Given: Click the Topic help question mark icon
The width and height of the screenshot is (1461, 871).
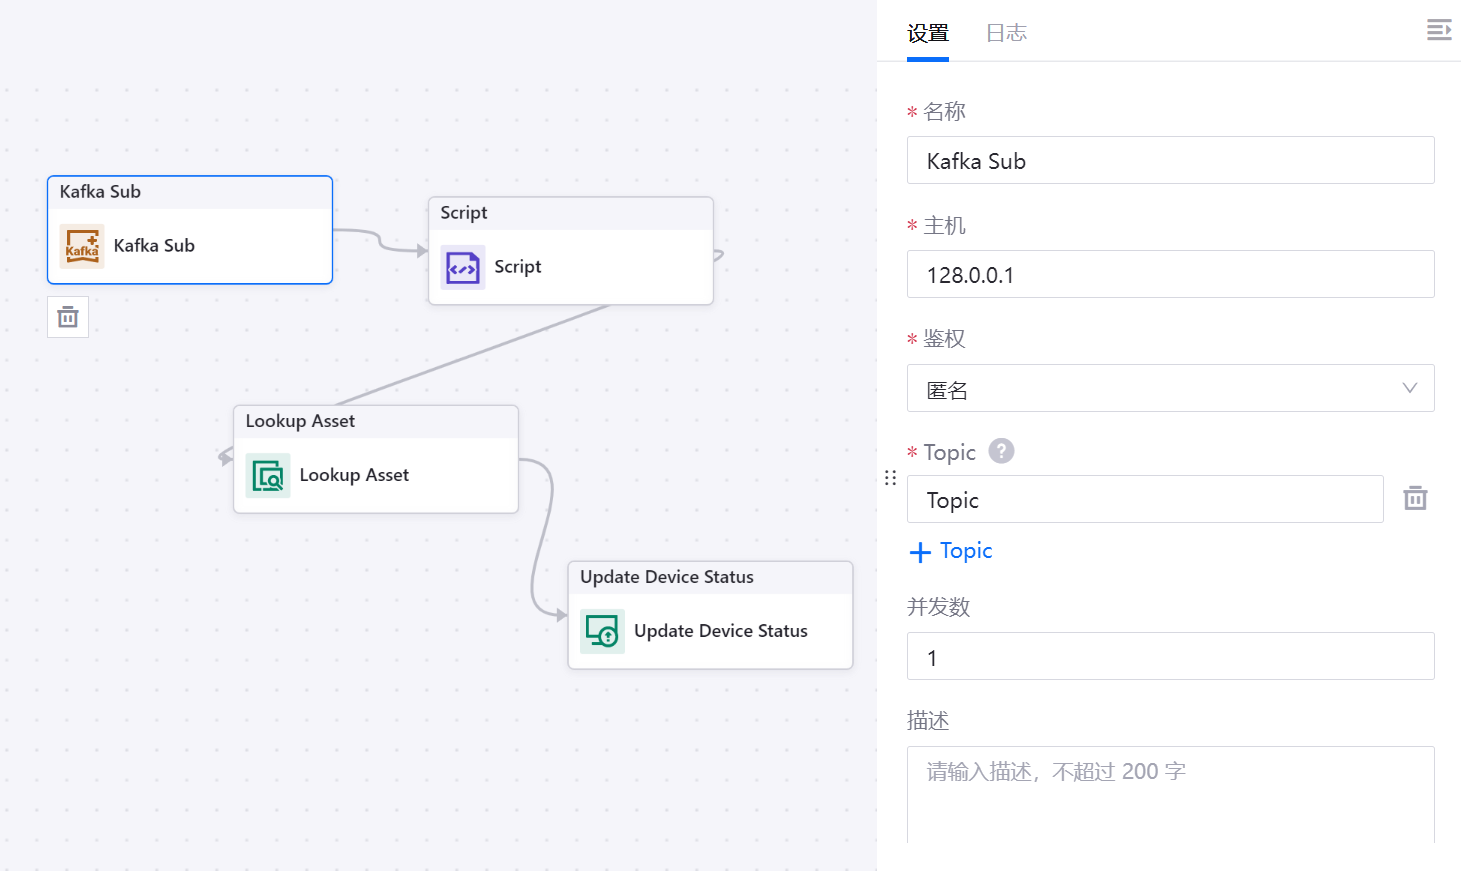Looking at the screenshot, I should [1001, 451].
